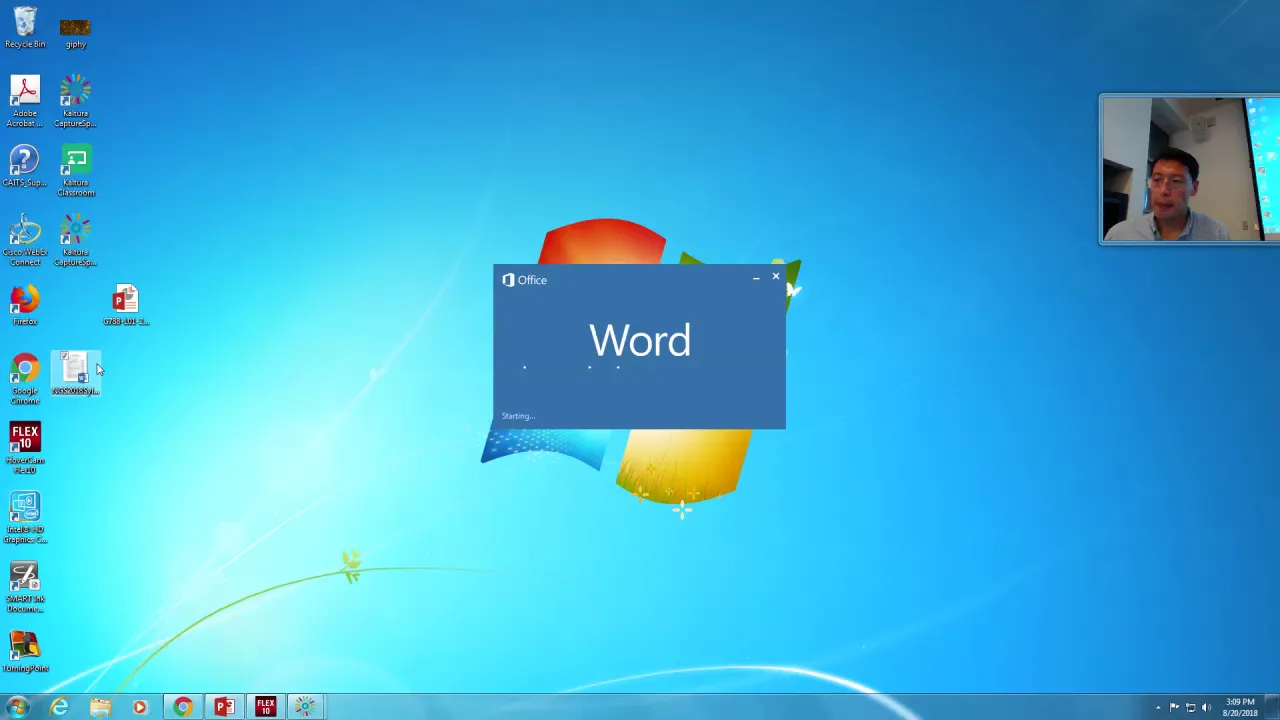The width and height of the screenshot is (1280, 720).
Task: Switch to Flex 10 in the taskbar
Action: [x=265, y=707]
